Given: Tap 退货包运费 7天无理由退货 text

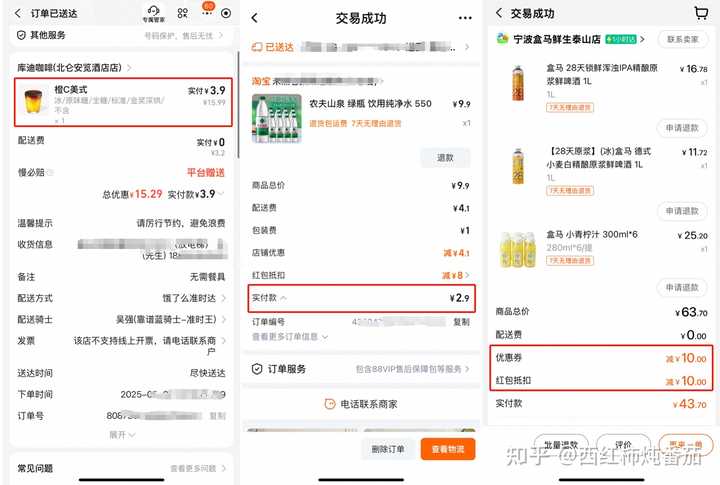Looking at the screenshot, I should coord(355,124).
